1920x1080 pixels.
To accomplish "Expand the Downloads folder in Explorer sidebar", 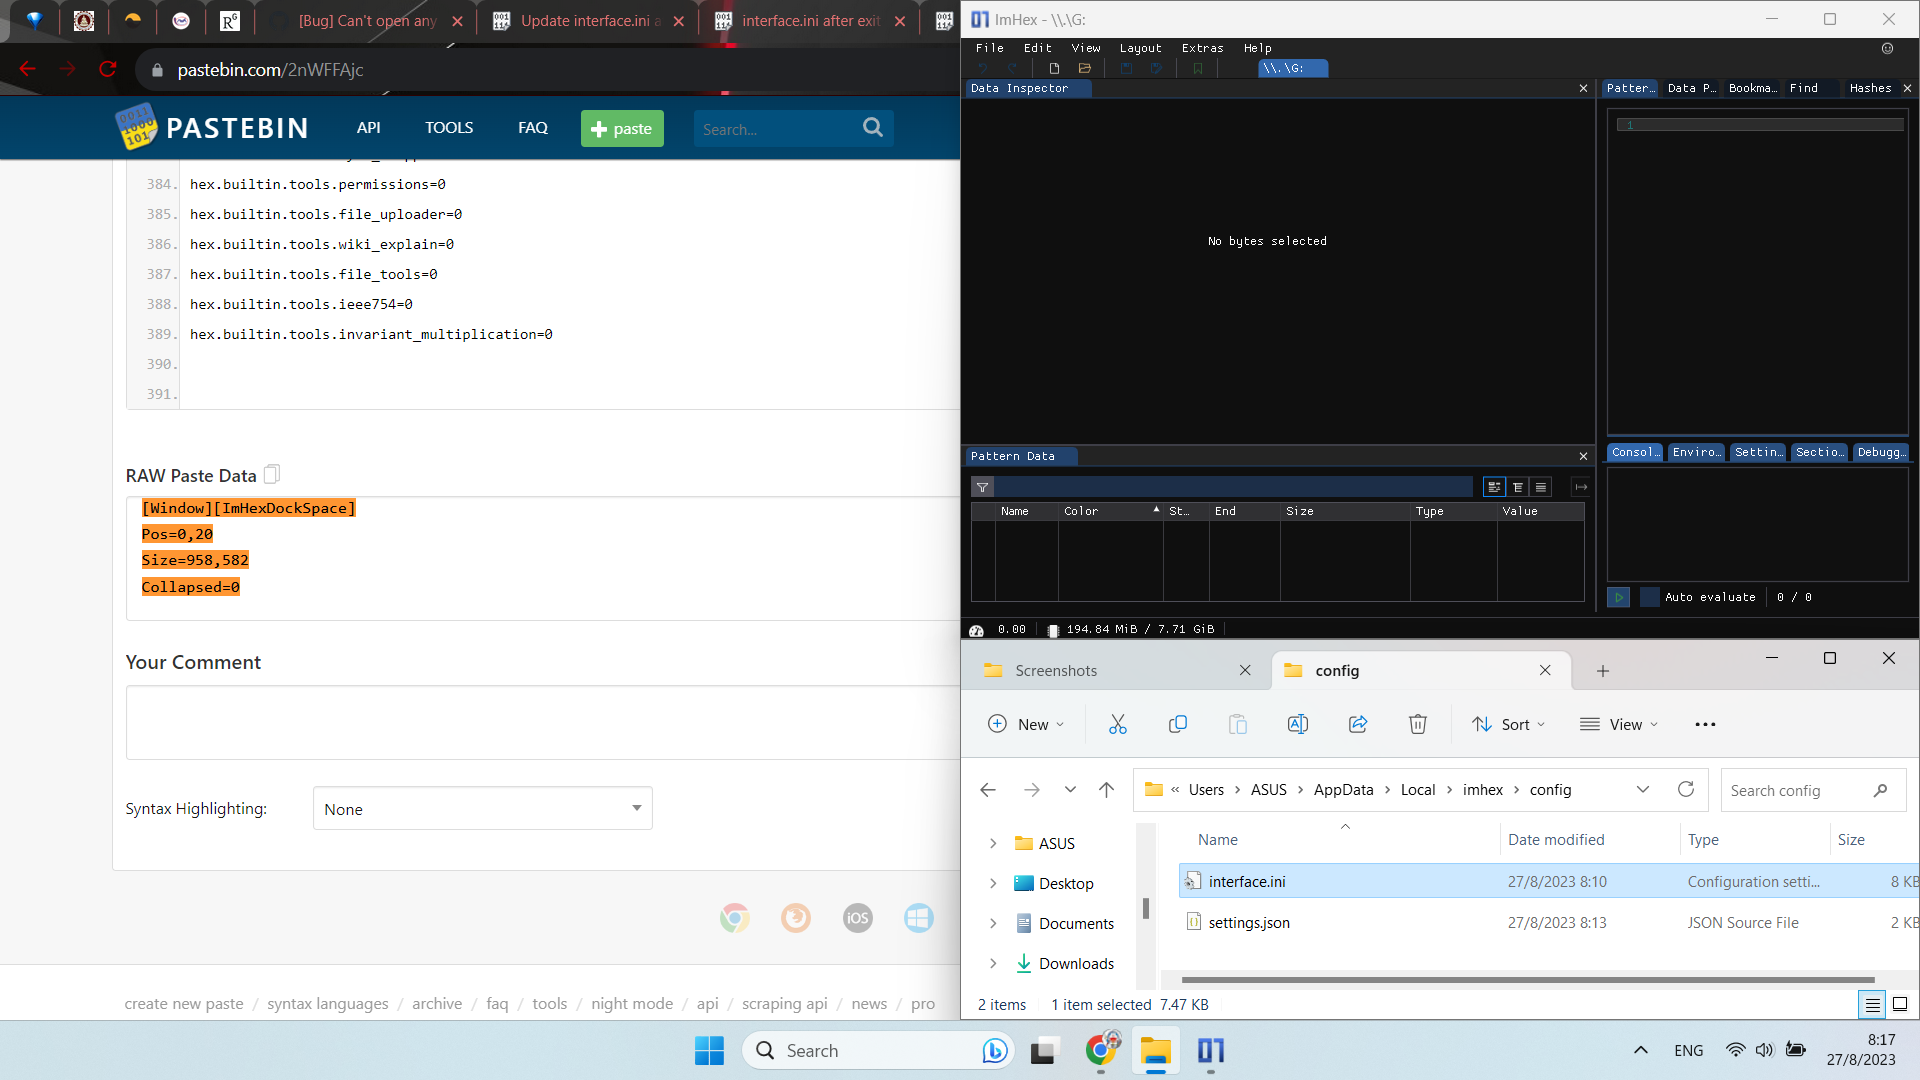I will pos(993,963).
